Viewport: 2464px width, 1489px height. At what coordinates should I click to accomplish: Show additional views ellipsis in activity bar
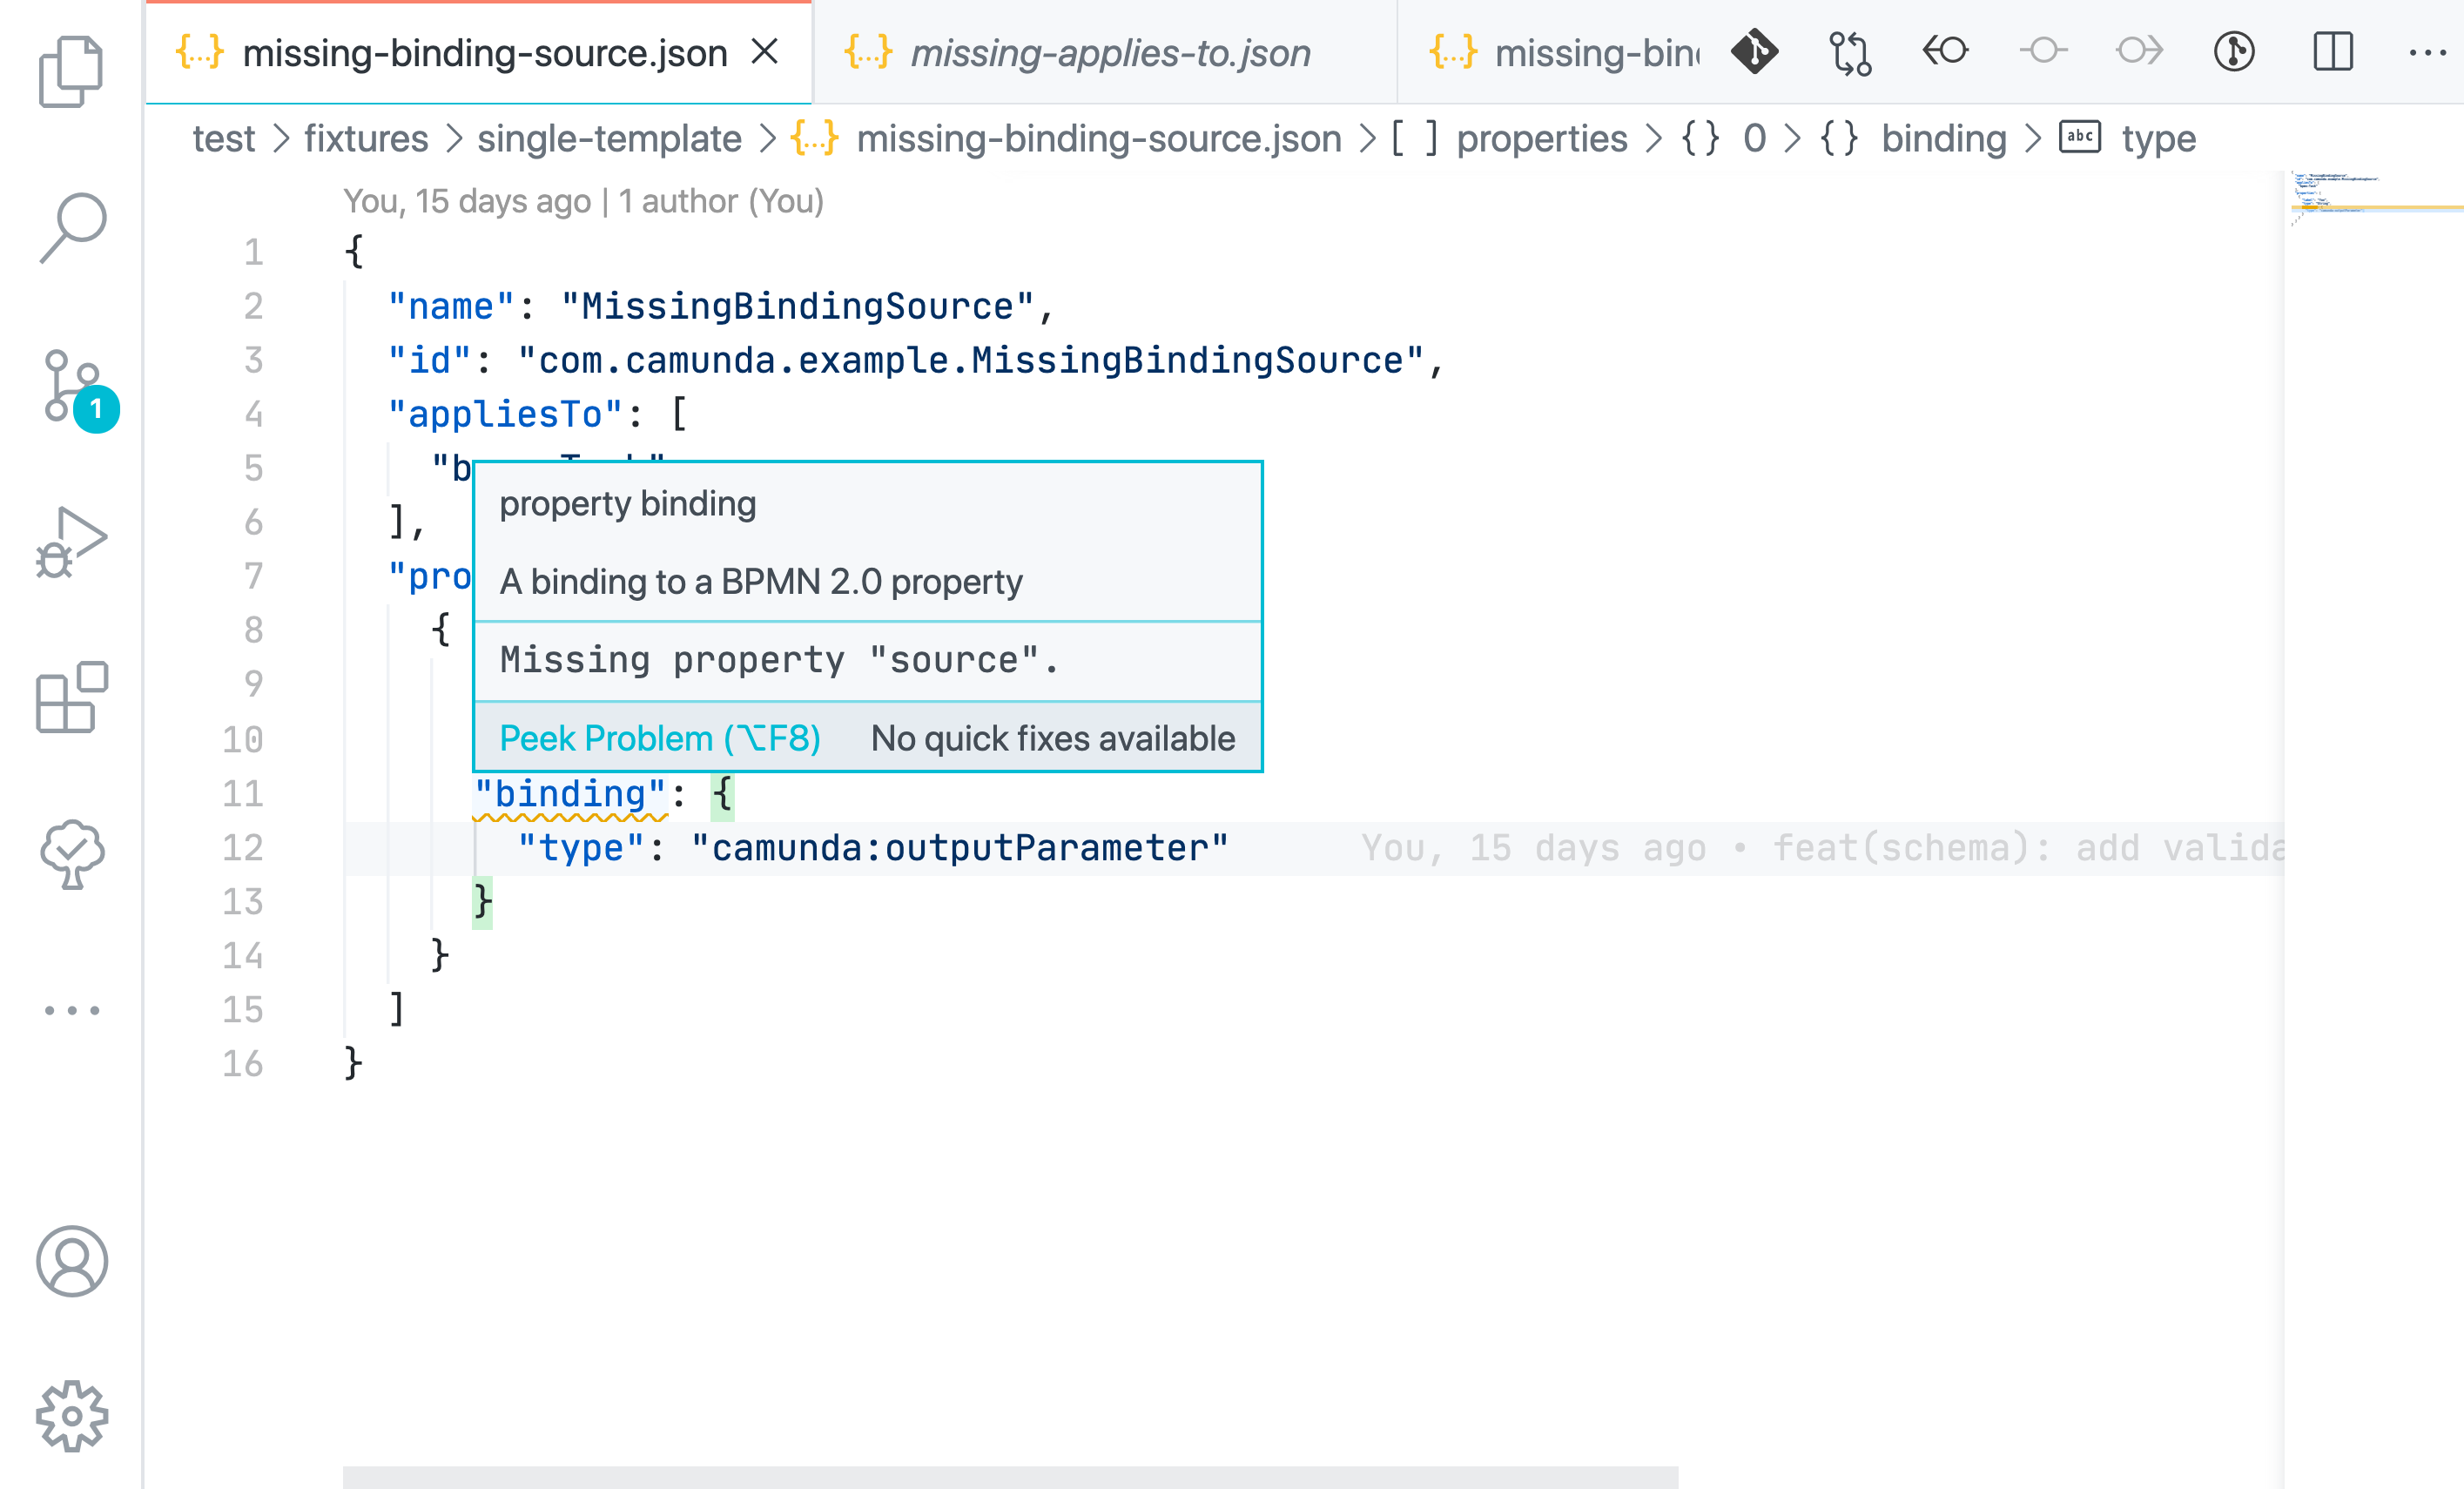pyautogui.click(x=72, y=1010)
